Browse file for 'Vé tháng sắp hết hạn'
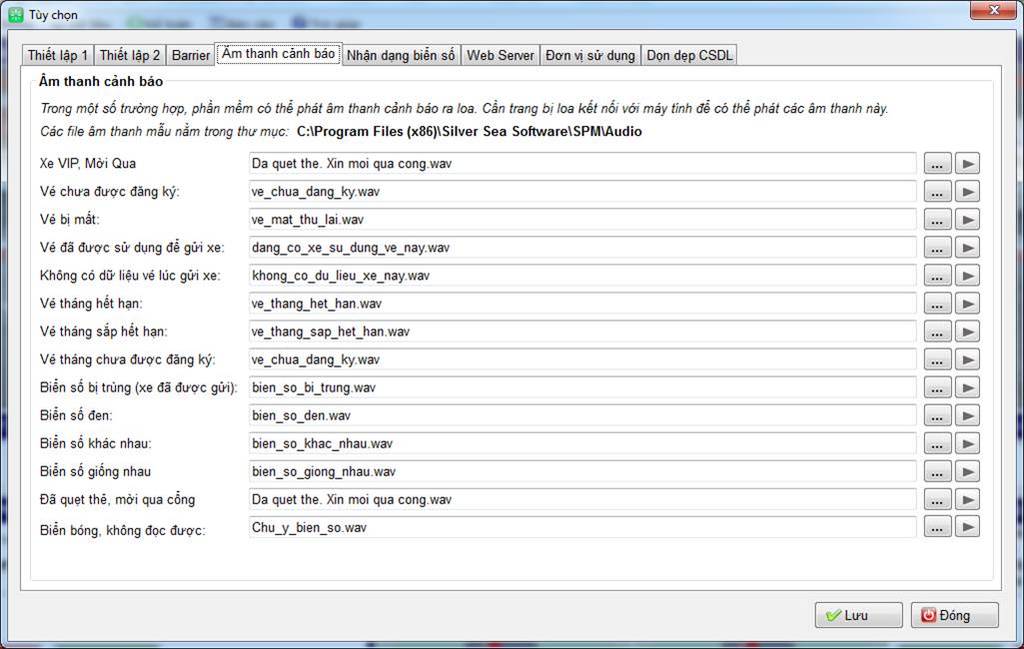This screenshot has width=1024, height=649. (937, 331)
